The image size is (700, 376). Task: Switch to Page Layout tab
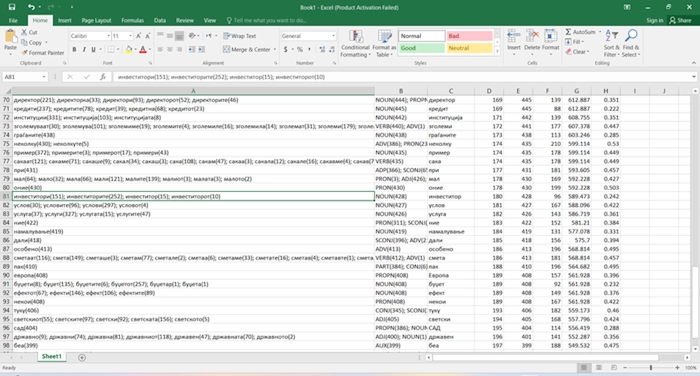[x=96, y=20]
